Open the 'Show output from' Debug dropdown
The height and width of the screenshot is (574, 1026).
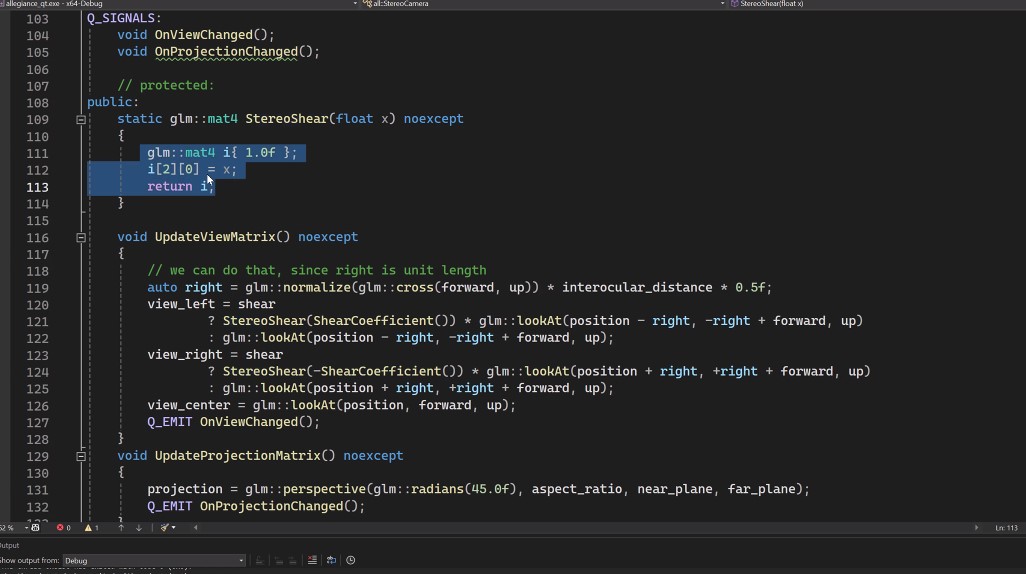coord(154,561)
